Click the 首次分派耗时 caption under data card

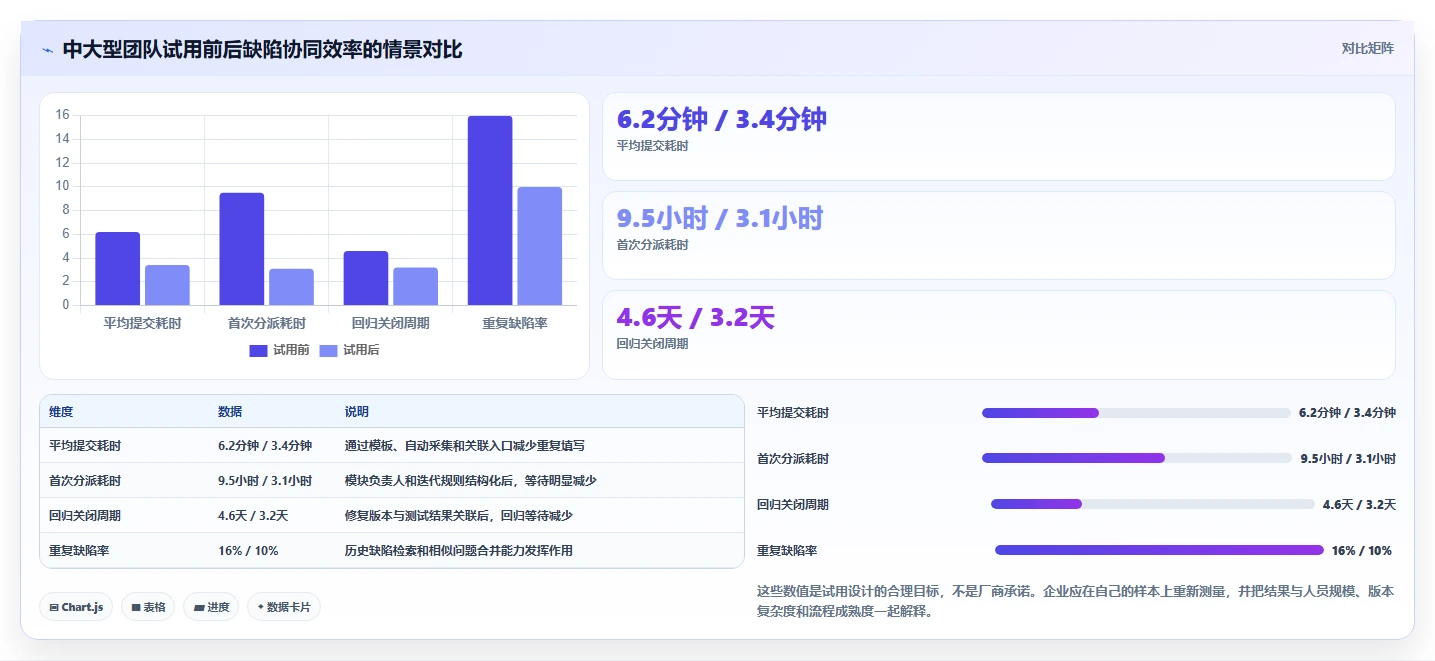pyautogui.click(x=652, y=245)
